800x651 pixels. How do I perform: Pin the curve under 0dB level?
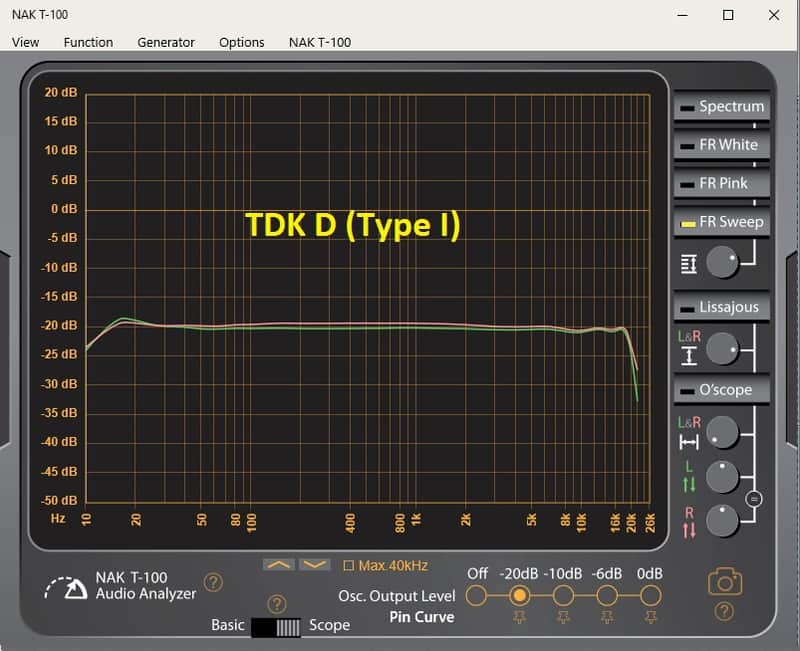pyautogui.click(x=650, y=618)
